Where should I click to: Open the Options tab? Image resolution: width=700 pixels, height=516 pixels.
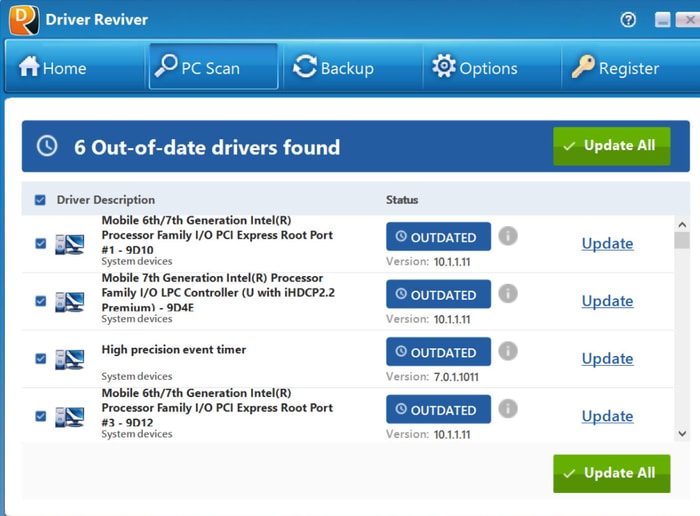pyautogui.click(x=492, y=67)
